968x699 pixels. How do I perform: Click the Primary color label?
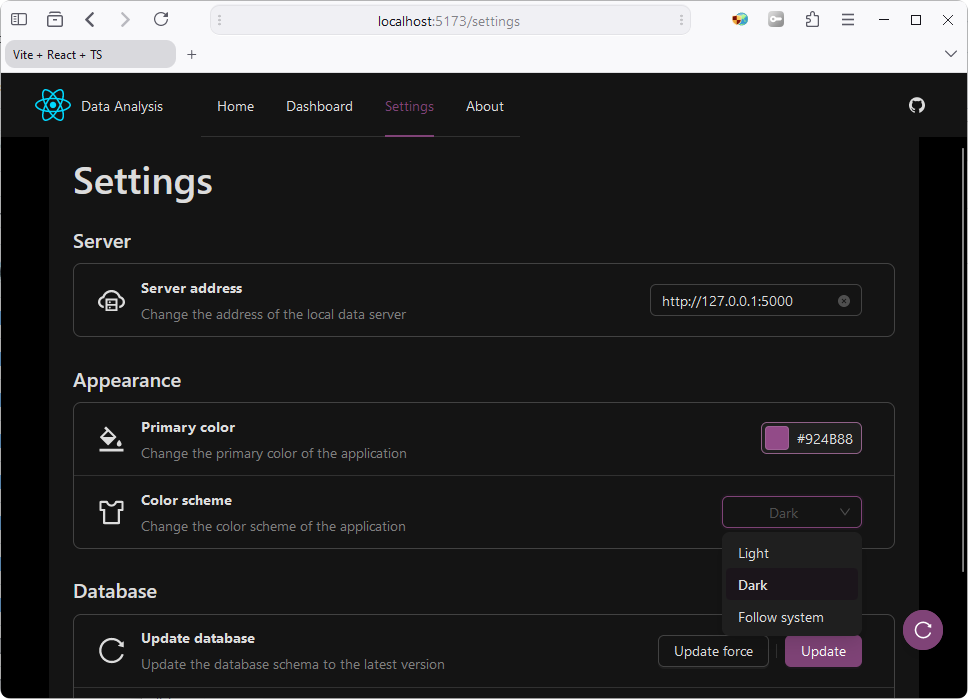coord(188,427)
